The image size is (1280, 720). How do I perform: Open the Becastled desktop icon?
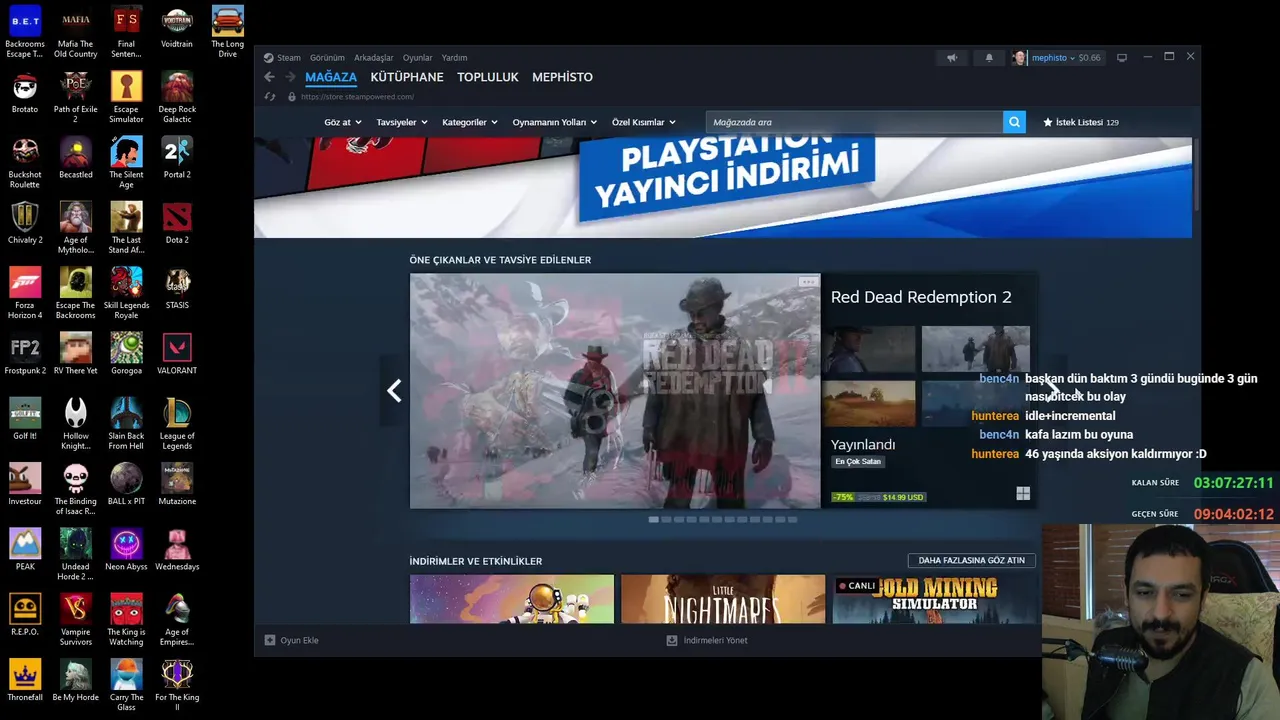(75, 158)
